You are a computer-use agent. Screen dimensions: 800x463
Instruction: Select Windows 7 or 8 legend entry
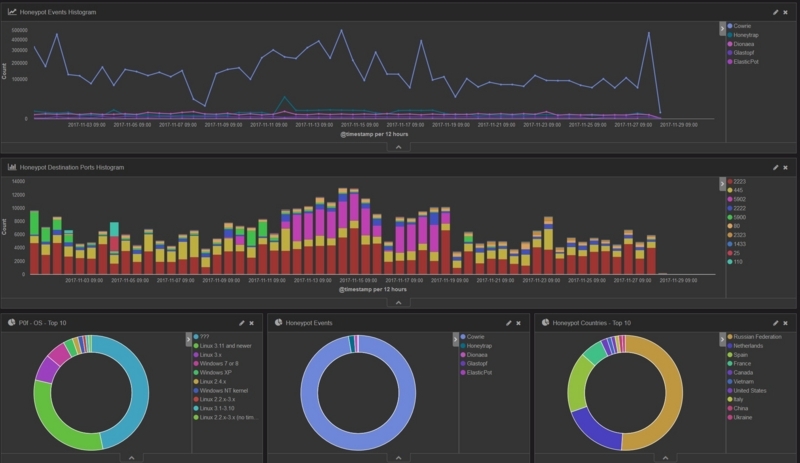[219, 364]
